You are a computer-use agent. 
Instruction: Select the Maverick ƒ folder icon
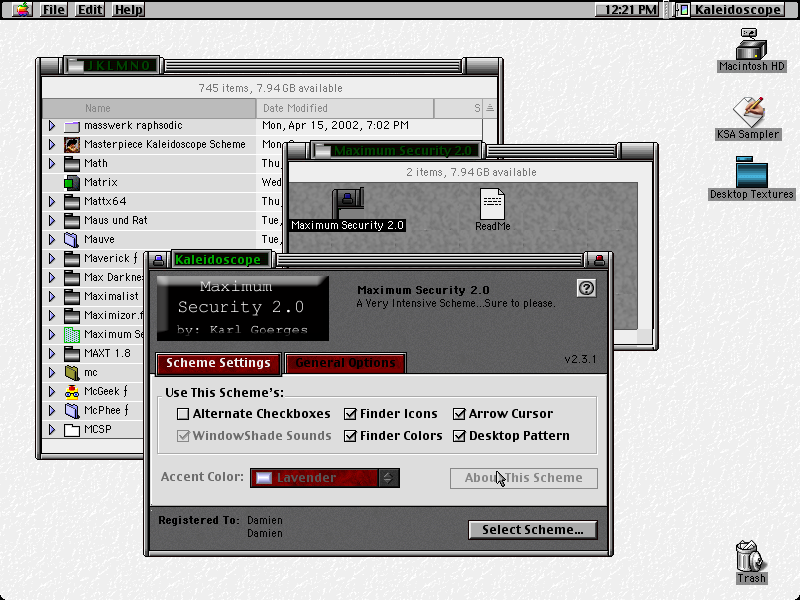pos(72,259)
